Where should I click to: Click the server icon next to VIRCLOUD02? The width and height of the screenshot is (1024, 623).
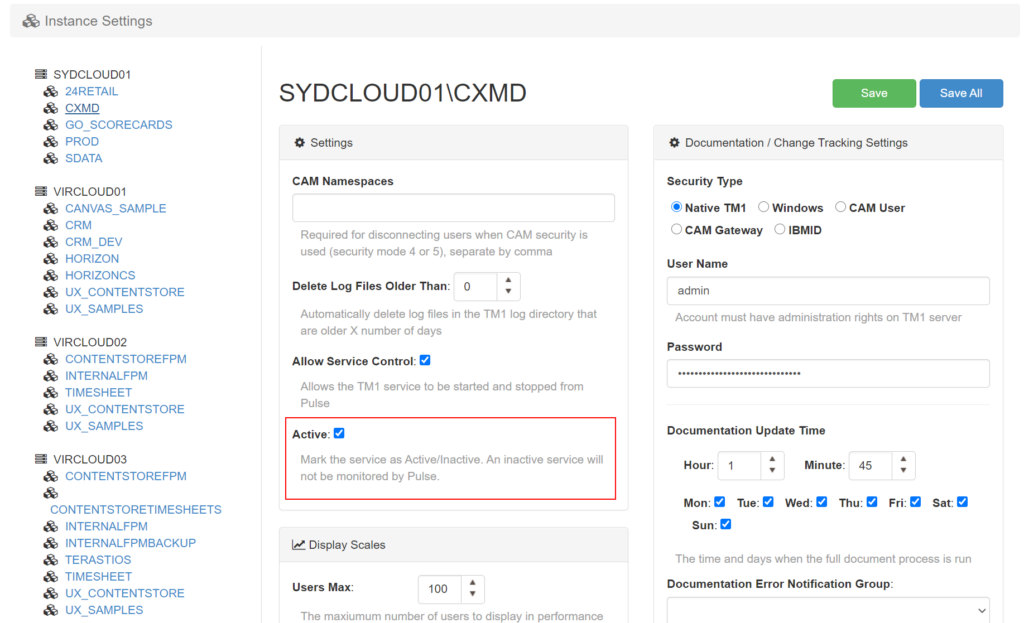point(41,342)
